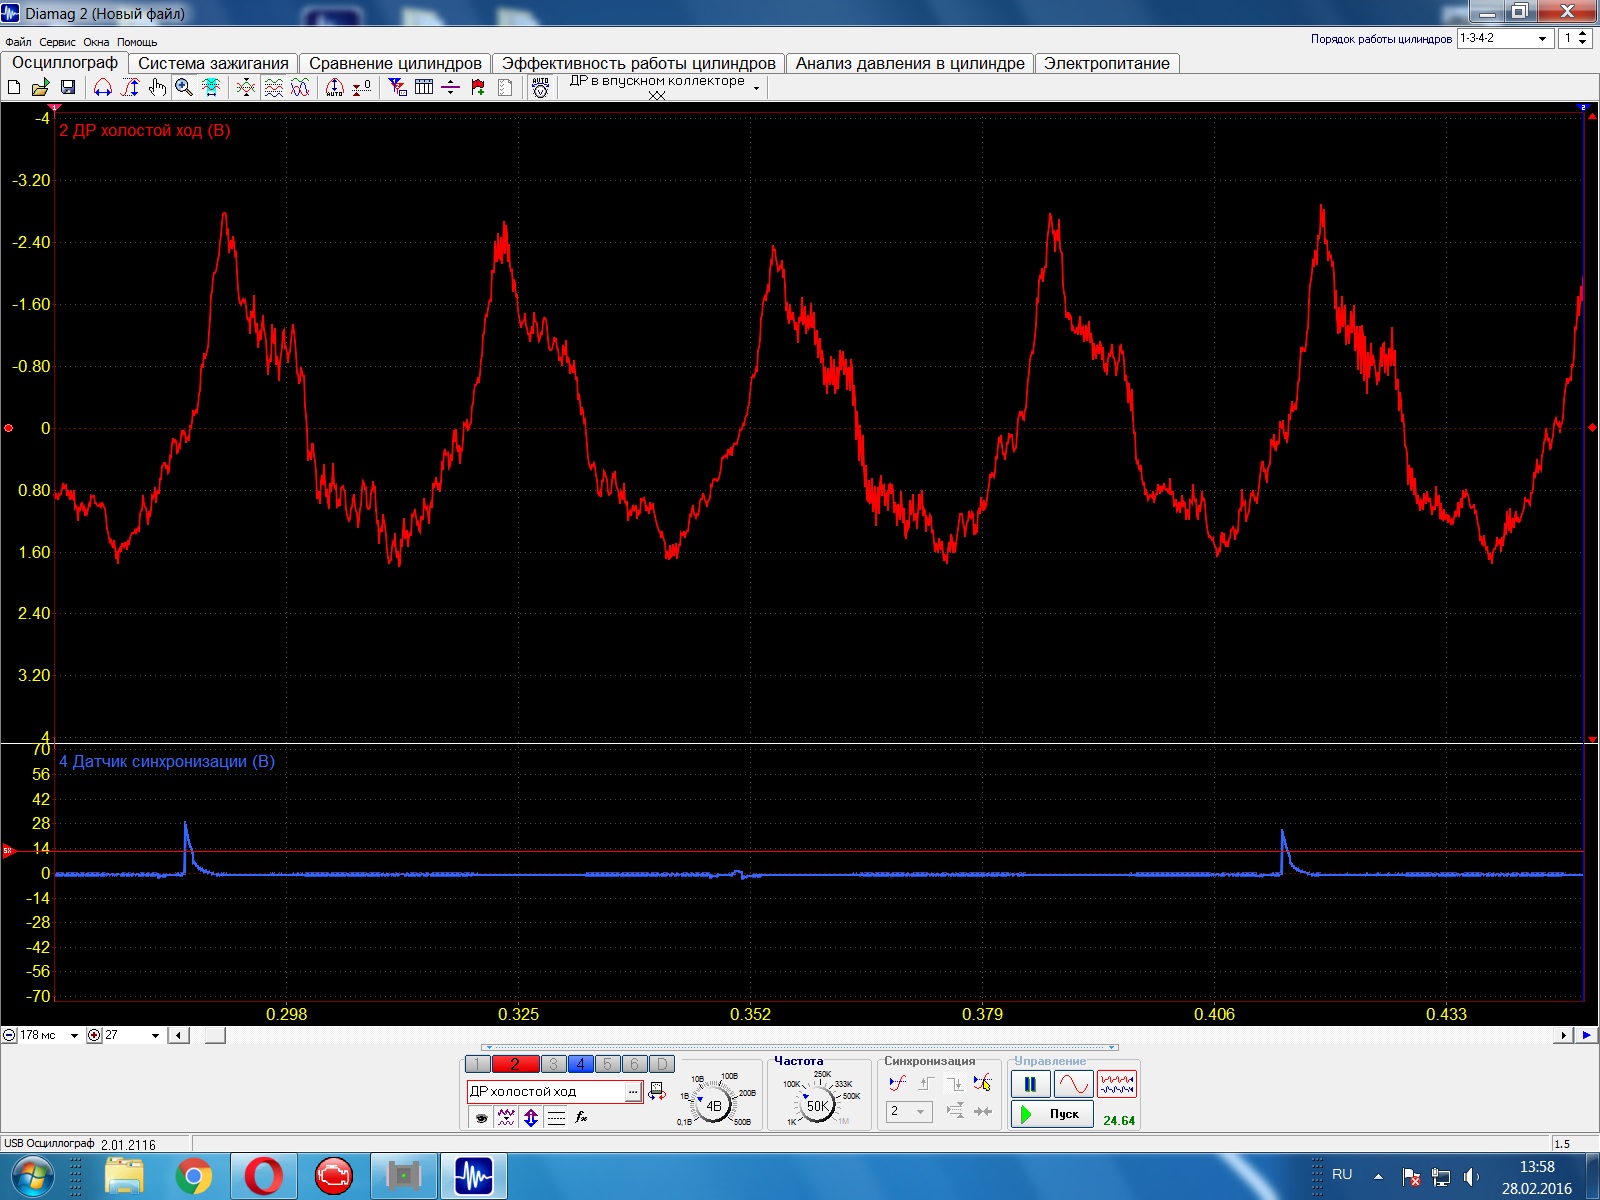Click the pause button in Управление

point(1030,1084)
